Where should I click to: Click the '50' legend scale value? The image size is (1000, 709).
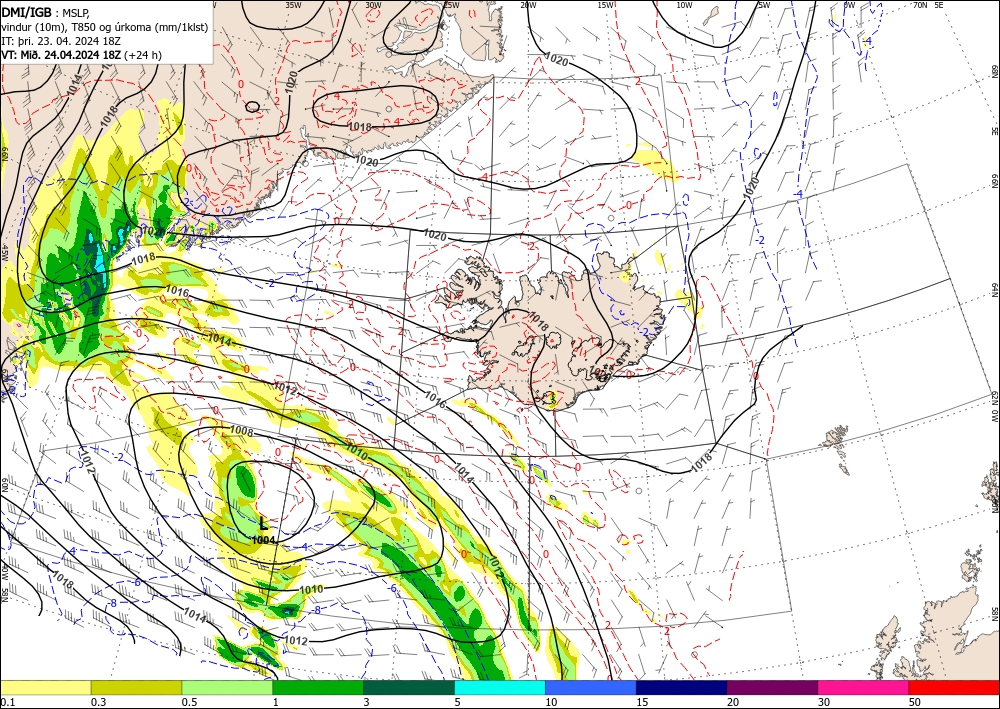915,702
